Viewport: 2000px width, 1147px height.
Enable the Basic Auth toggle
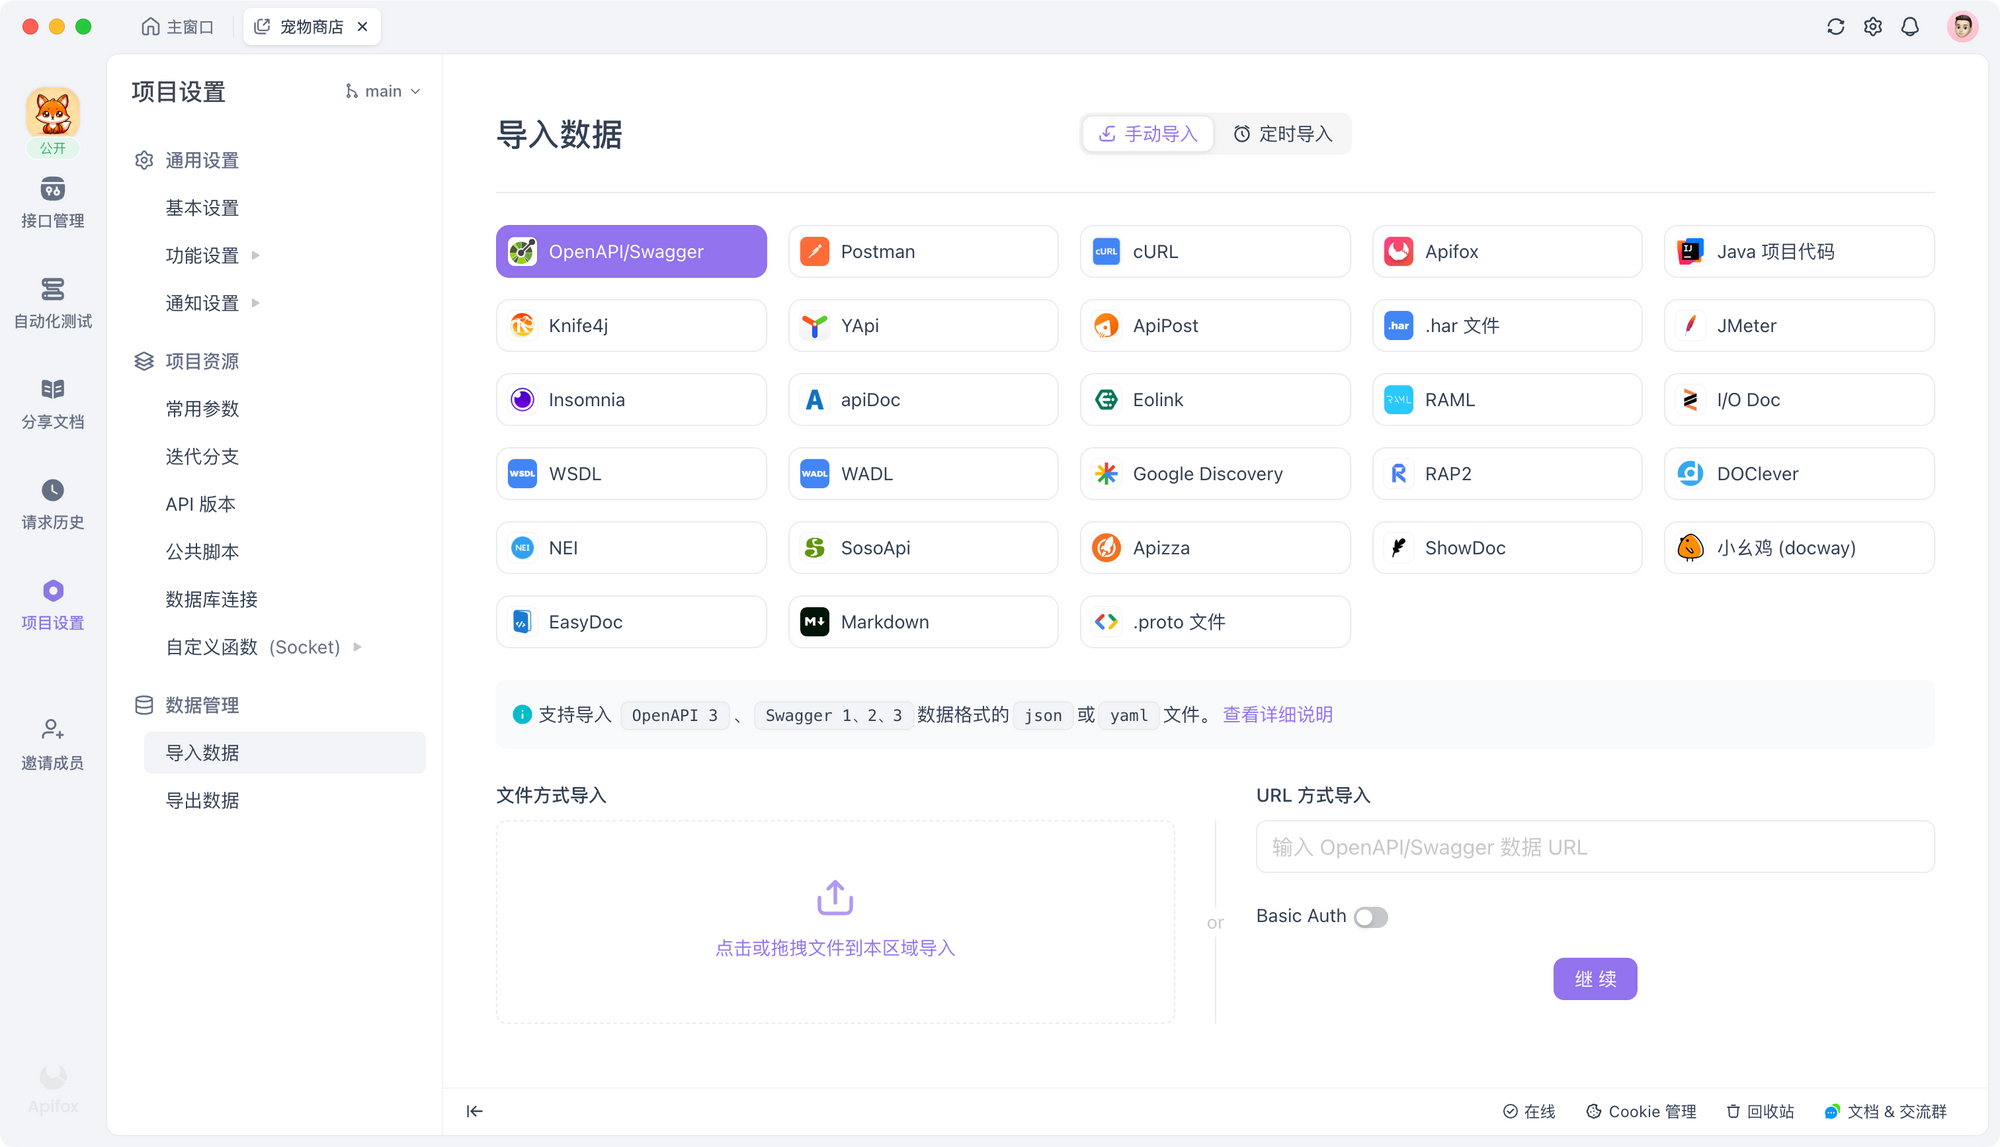click(x=1371, y=916)
